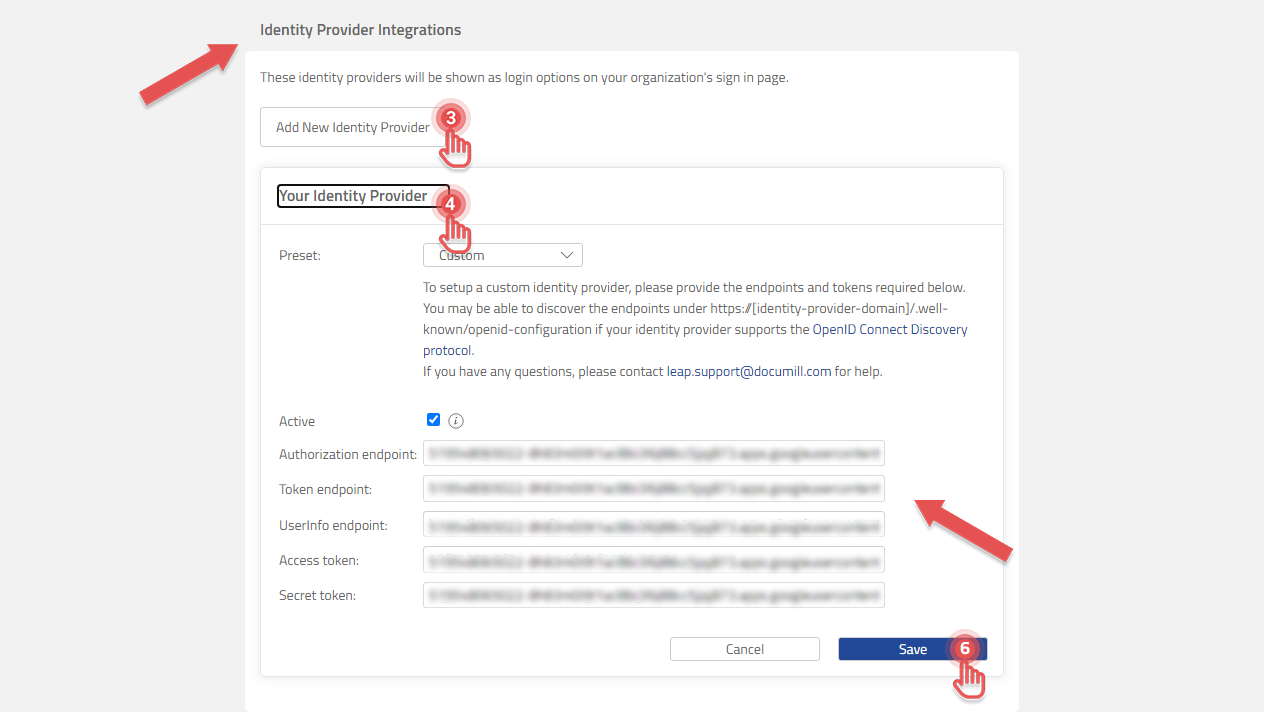Screen dimensions: 1264x712
Task: Click the Identity Provider Integrations heading
Action: 360,29
